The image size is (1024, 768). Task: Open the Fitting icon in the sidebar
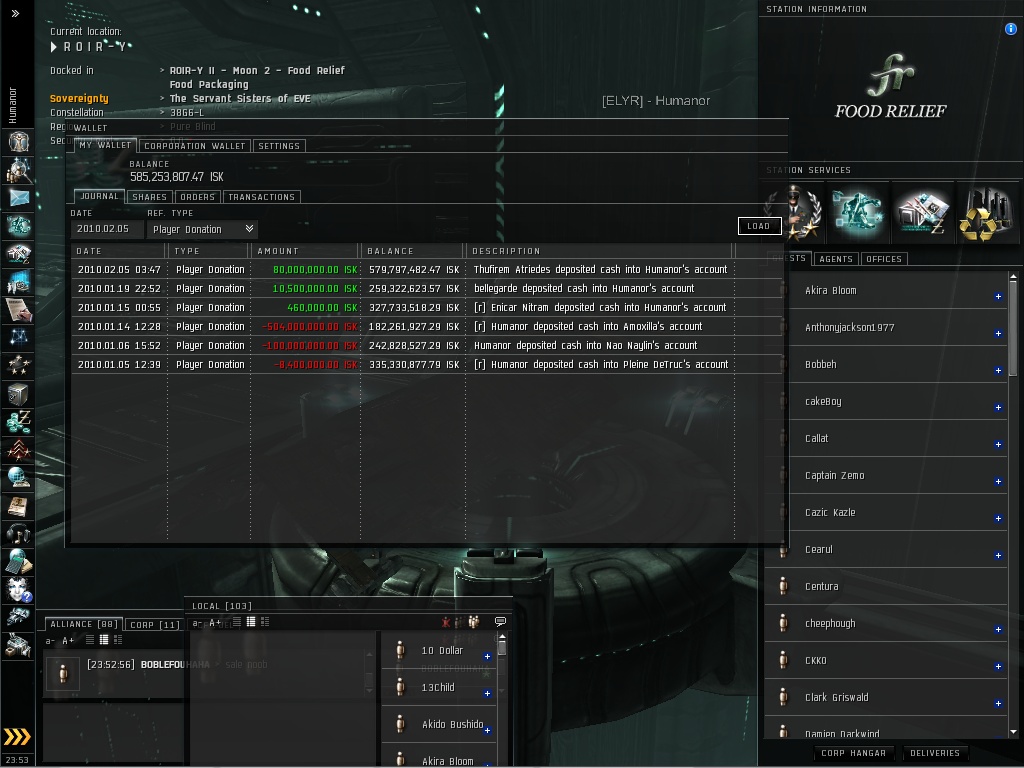pos(18,225)
